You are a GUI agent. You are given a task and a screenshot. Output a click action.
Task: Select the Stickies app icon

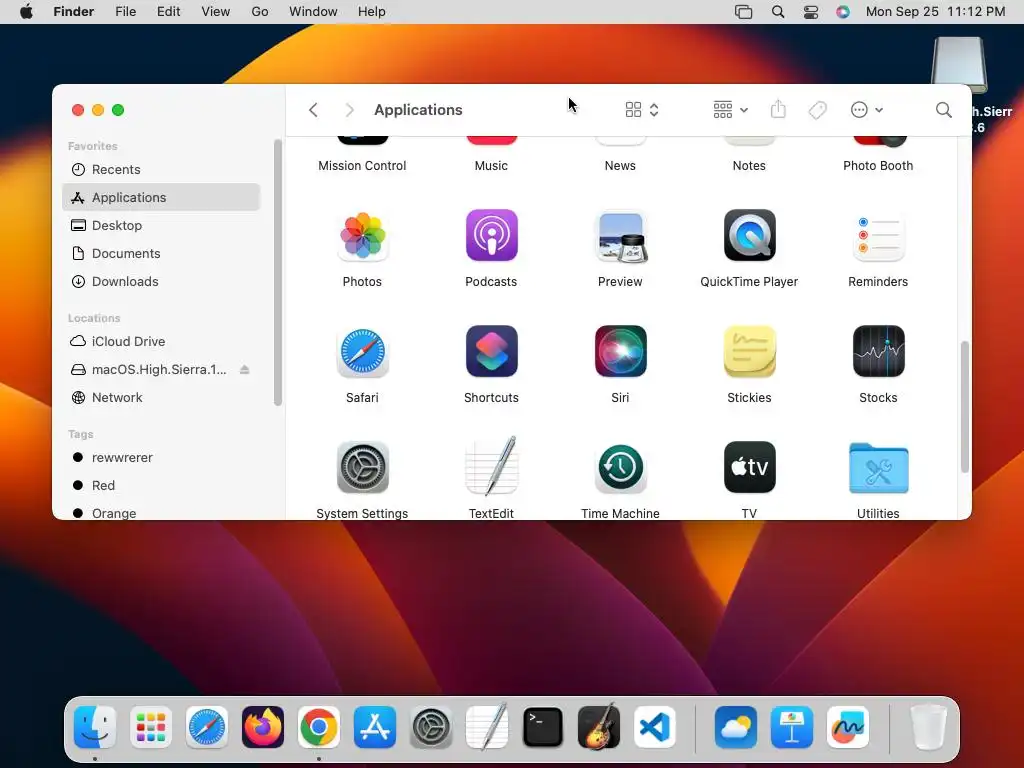click(749, 352)
